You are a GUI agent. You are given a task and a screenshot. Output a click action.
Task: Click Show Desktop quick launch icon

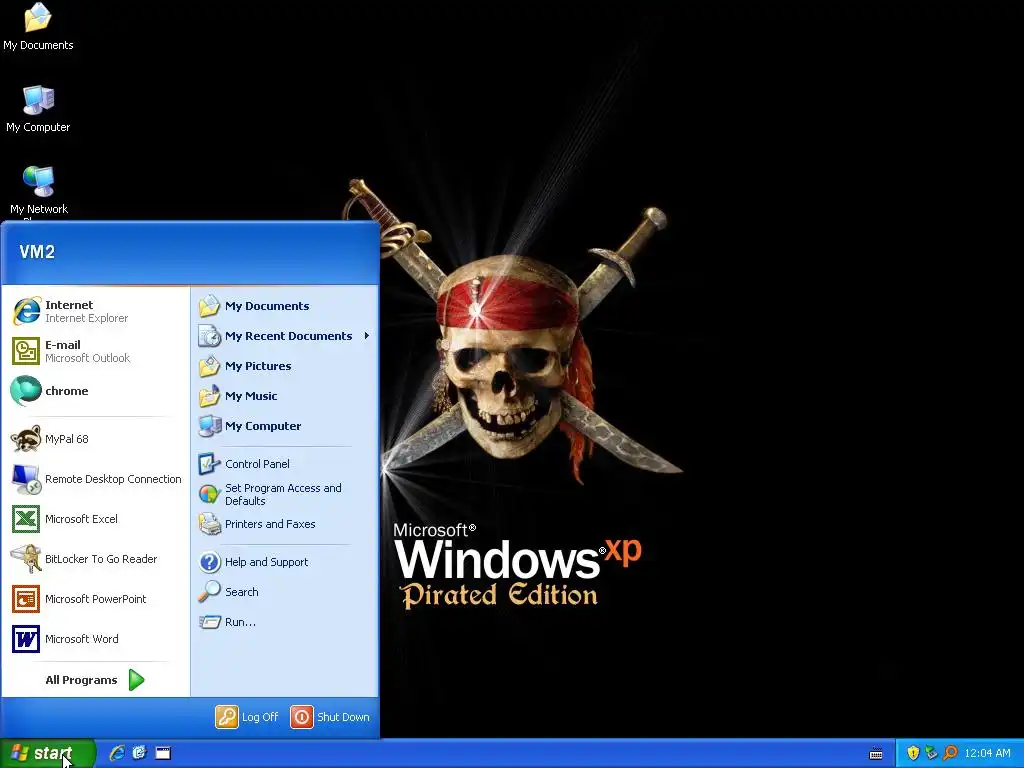click(163, 753)
